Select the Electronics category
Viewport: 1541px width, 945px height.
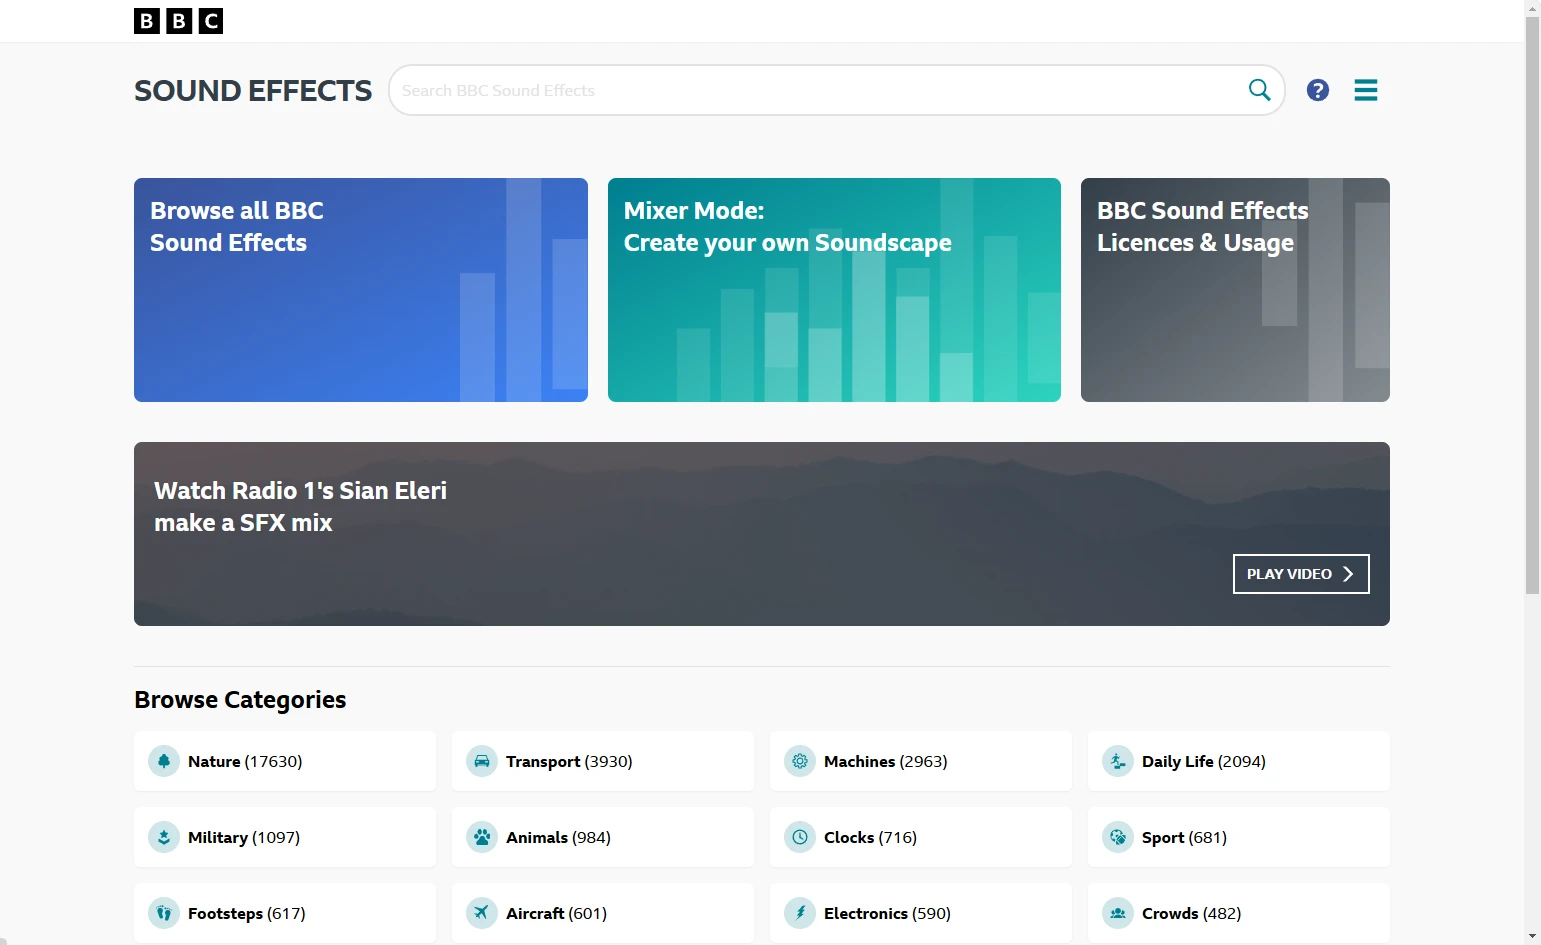click(x=886, y=913)
